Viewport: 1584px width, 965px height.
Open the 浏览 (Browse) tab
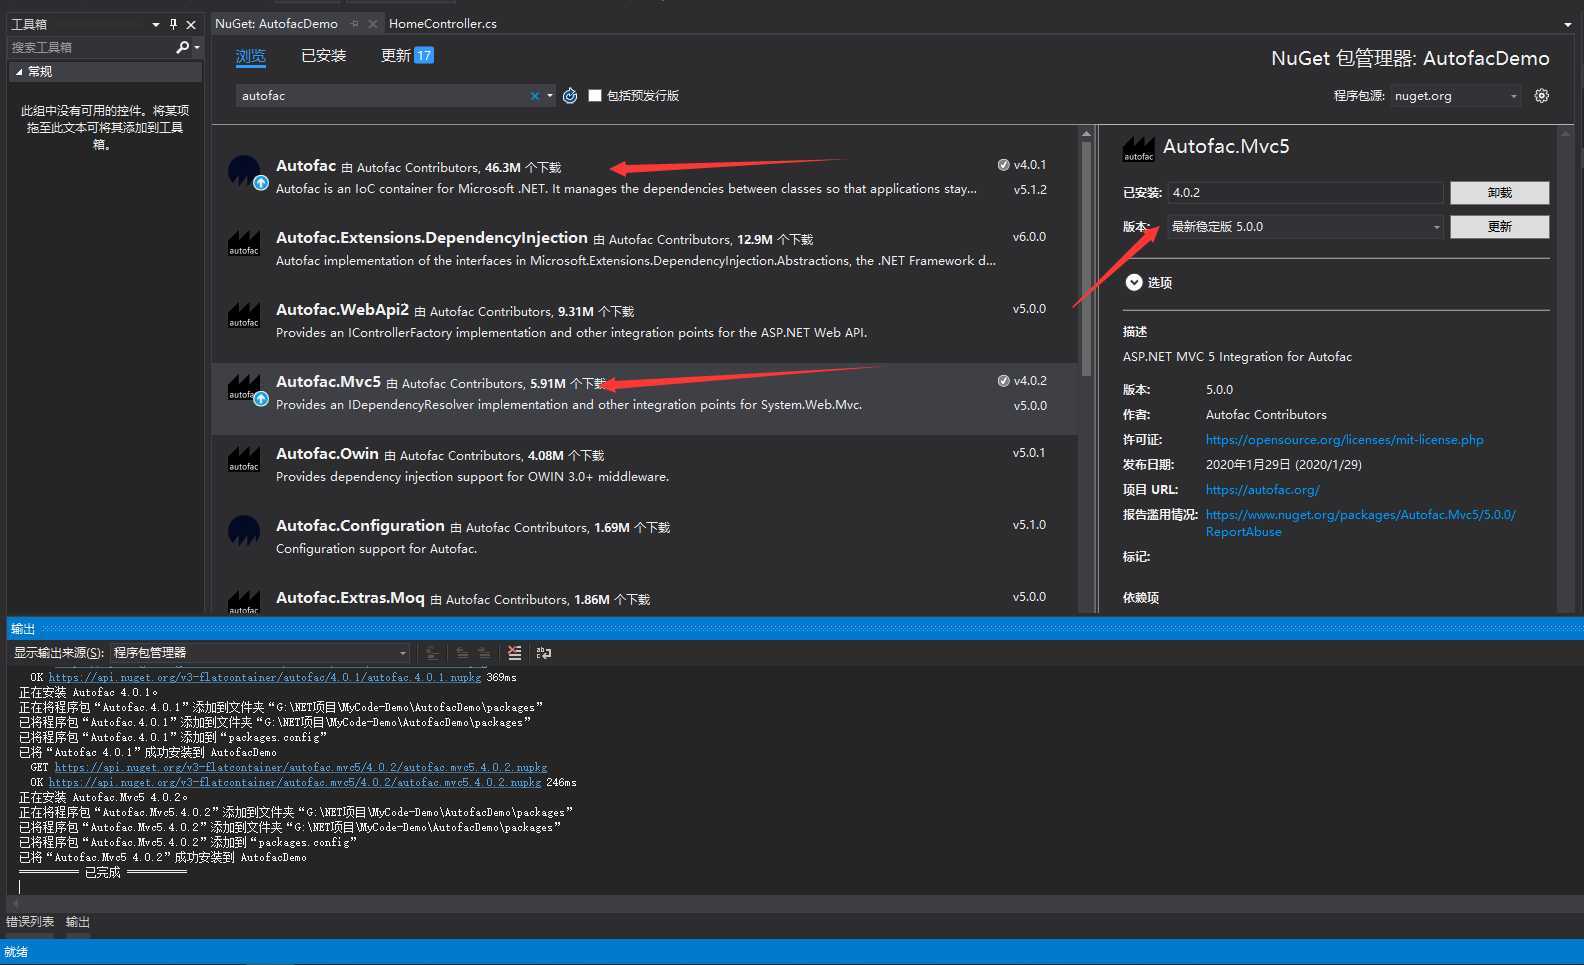[251, 56]
